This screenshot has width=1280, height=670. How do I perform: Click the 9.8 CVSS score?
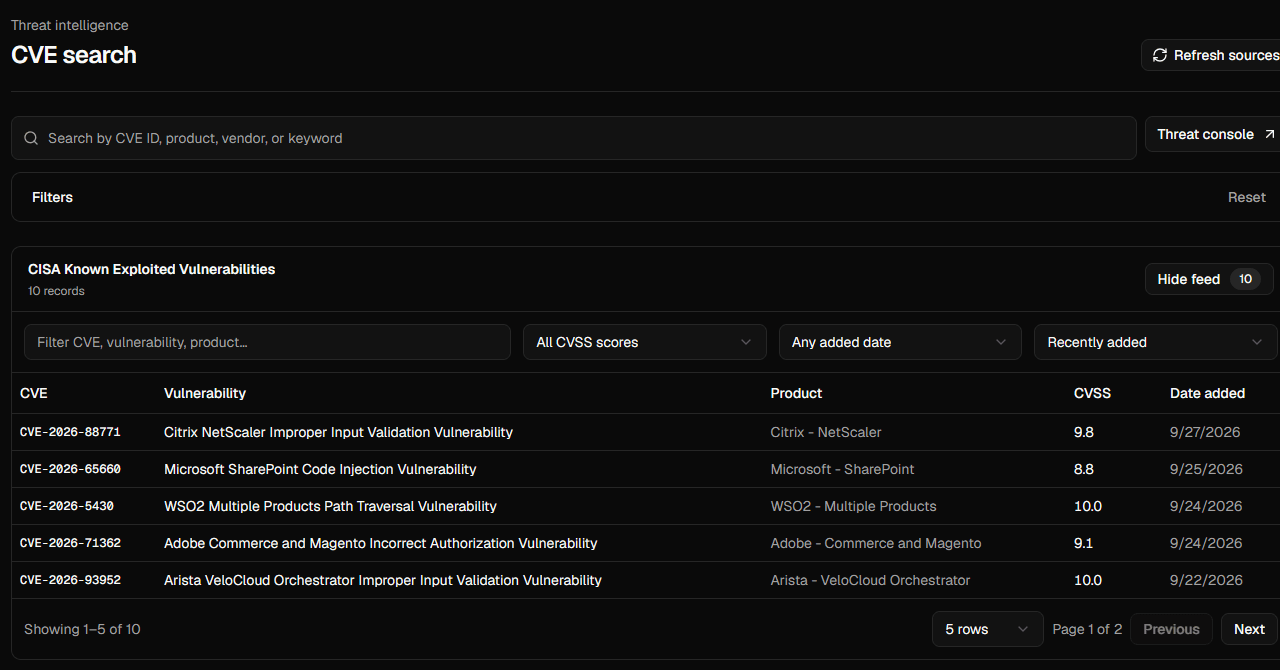(1084, 432)
